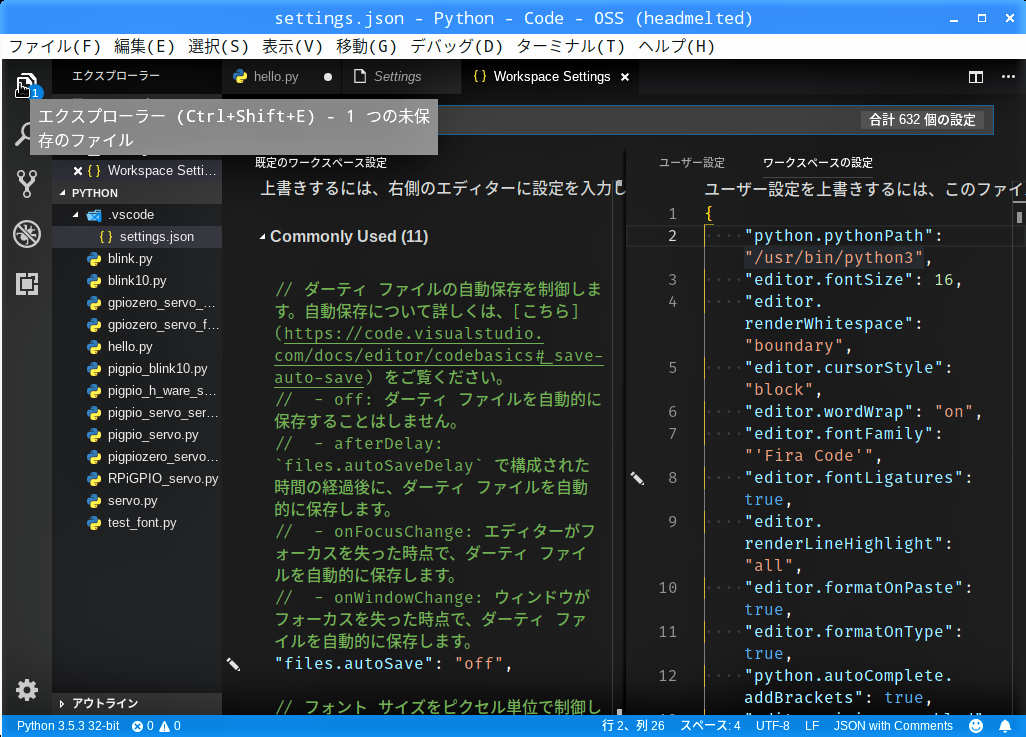
Task: Click the "editor.fontSize": 16 line
Action: (853, 280)
